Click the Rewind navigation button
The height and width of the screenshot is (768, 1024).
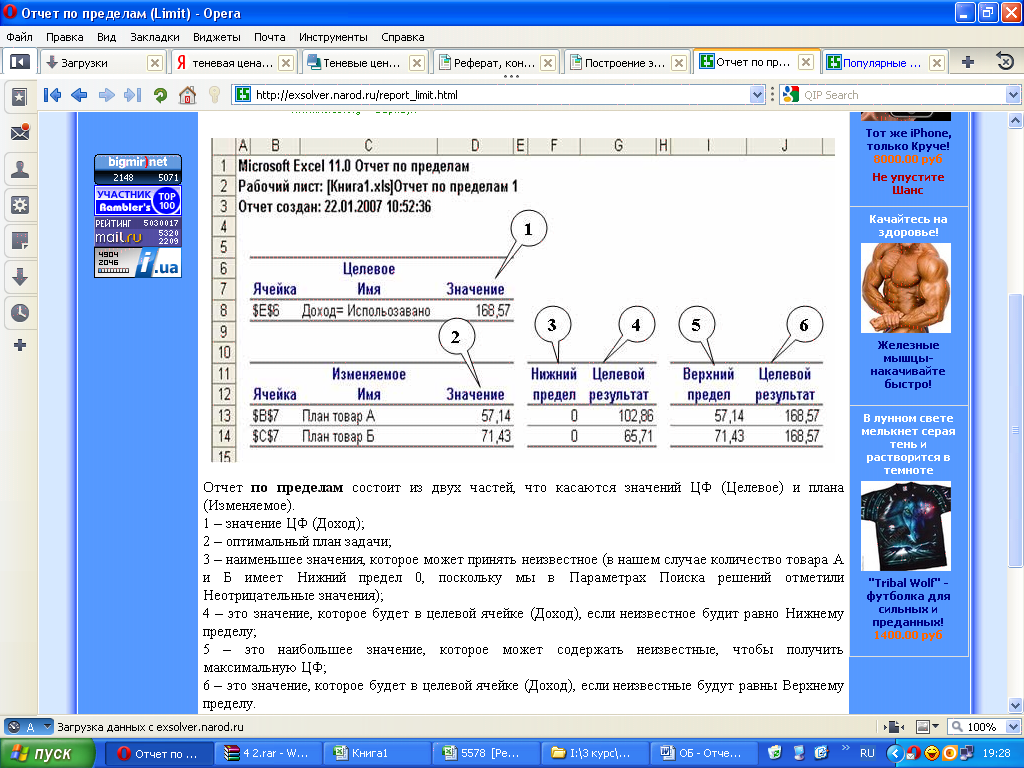(x=52, y=95)
